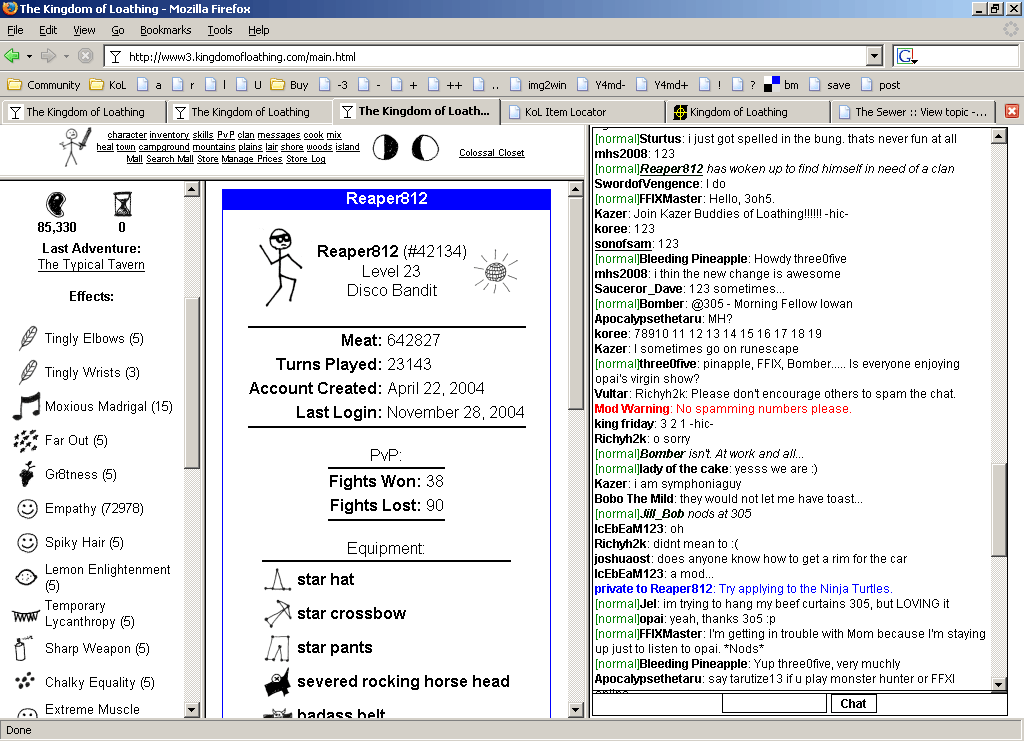
Task: Close the current tab with red X
Action: tap(1012, 111)
